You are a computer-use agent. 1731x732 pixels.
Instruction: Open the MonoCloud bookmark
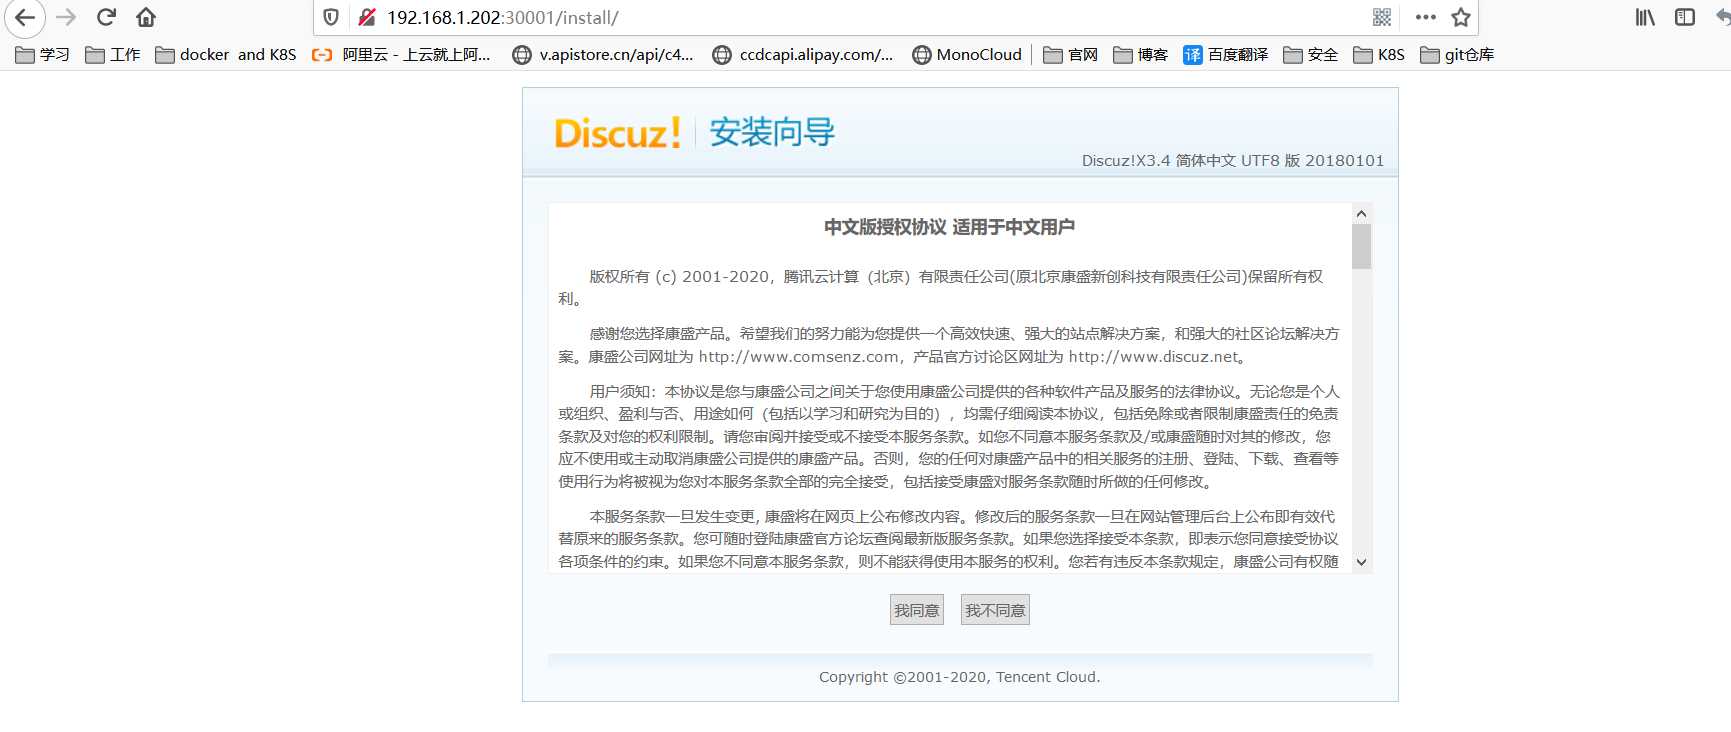(967, 55)
